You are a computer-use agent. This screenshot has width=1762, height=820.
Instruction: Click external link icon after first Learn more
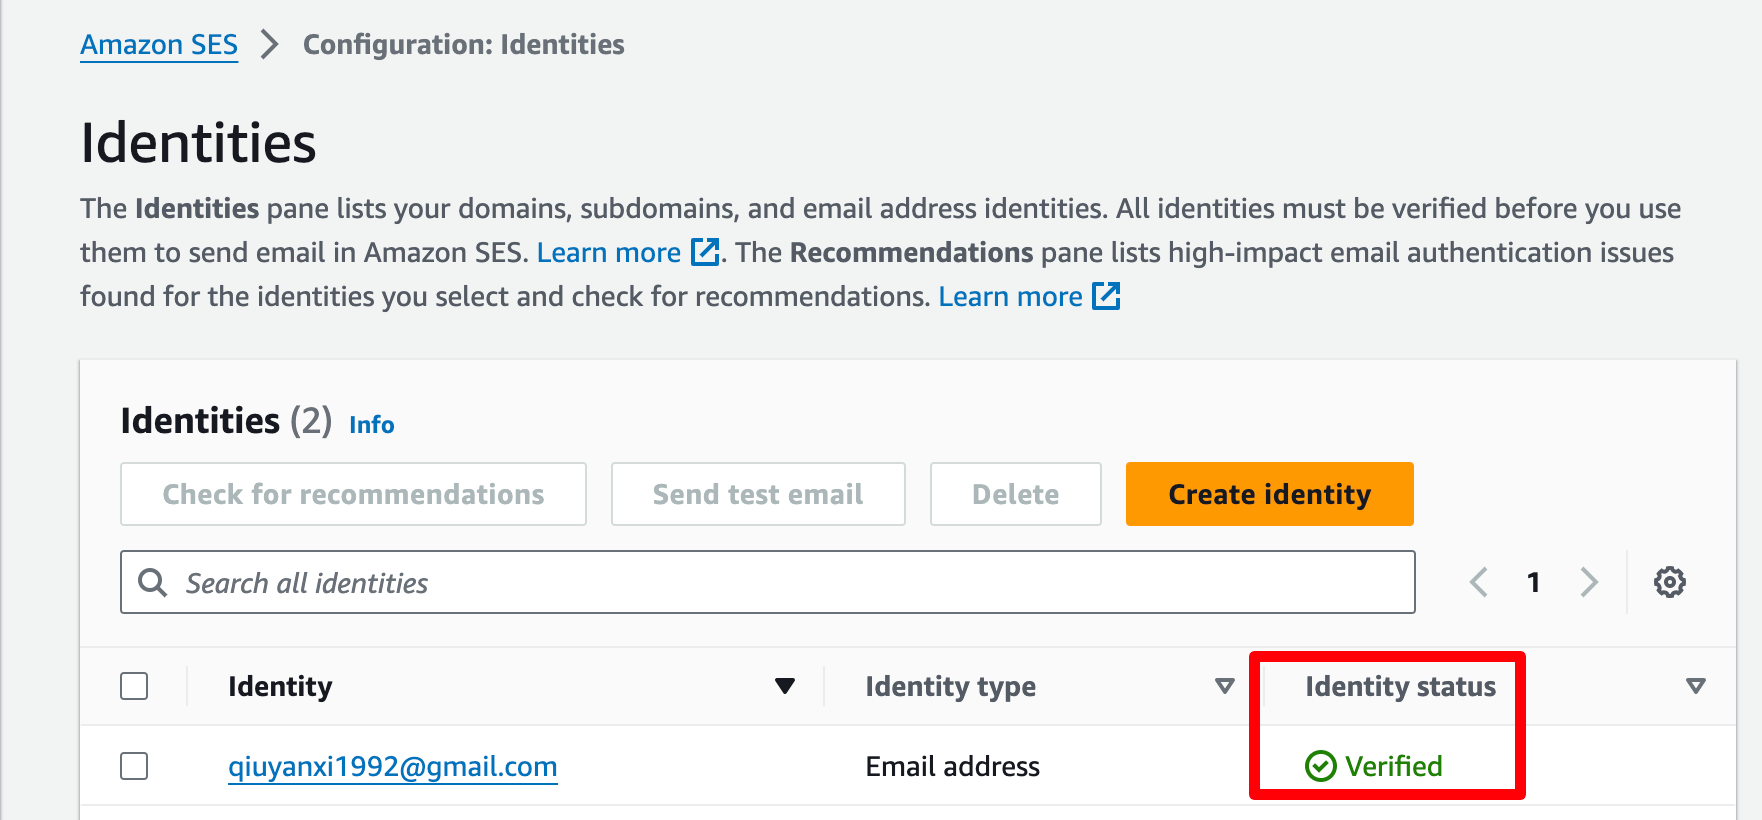tap(706, 252)
